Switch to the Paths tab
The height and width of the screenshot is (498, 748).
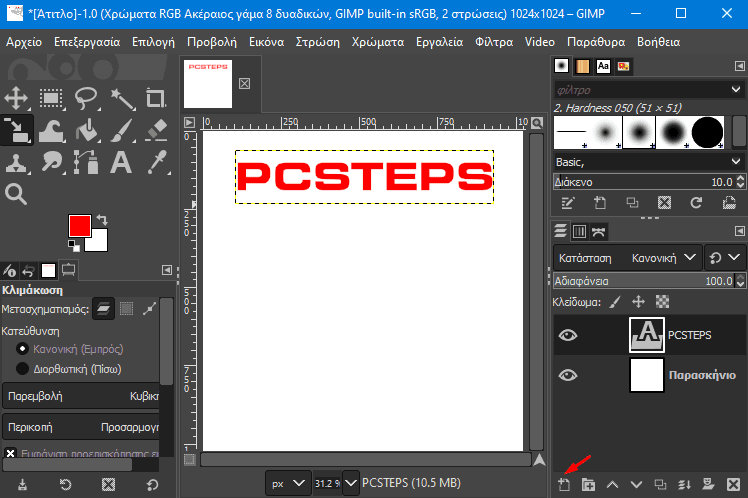[598, 231]
